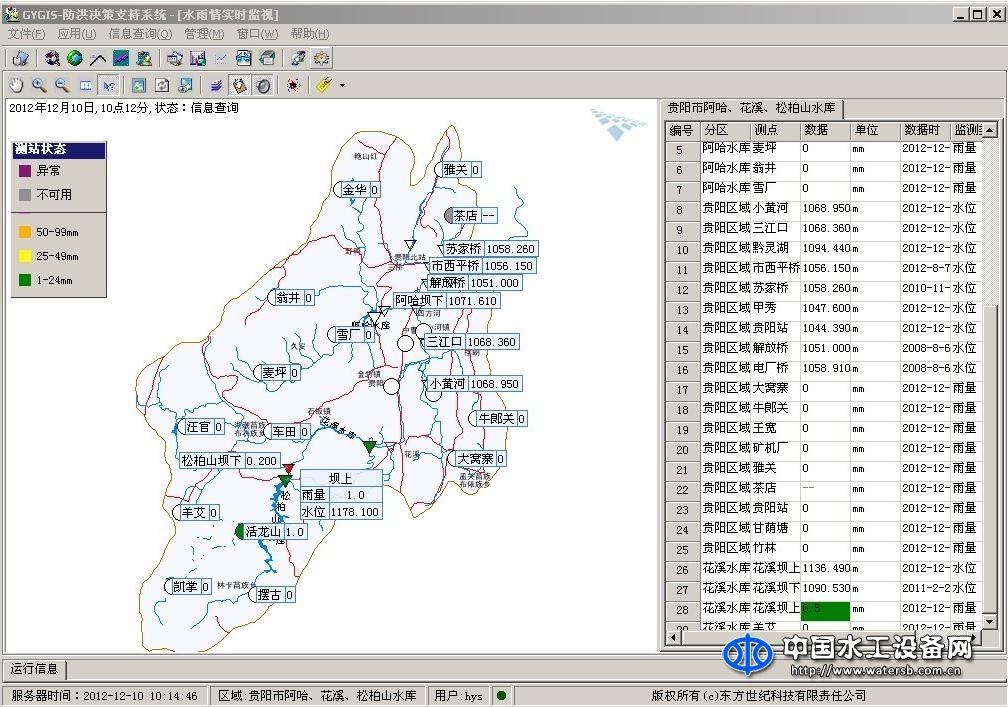The height and width of the screenshot is (707, 1008).
Task: Toggle the notepad identify button
Action: [x=240, y=85]
